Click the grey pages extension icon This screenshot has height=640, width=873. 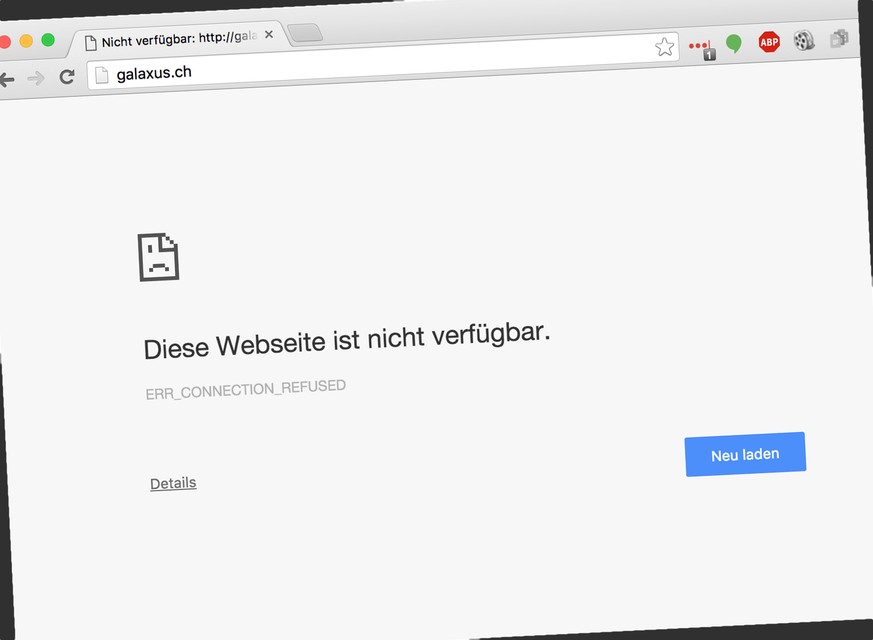click(839, 38)
